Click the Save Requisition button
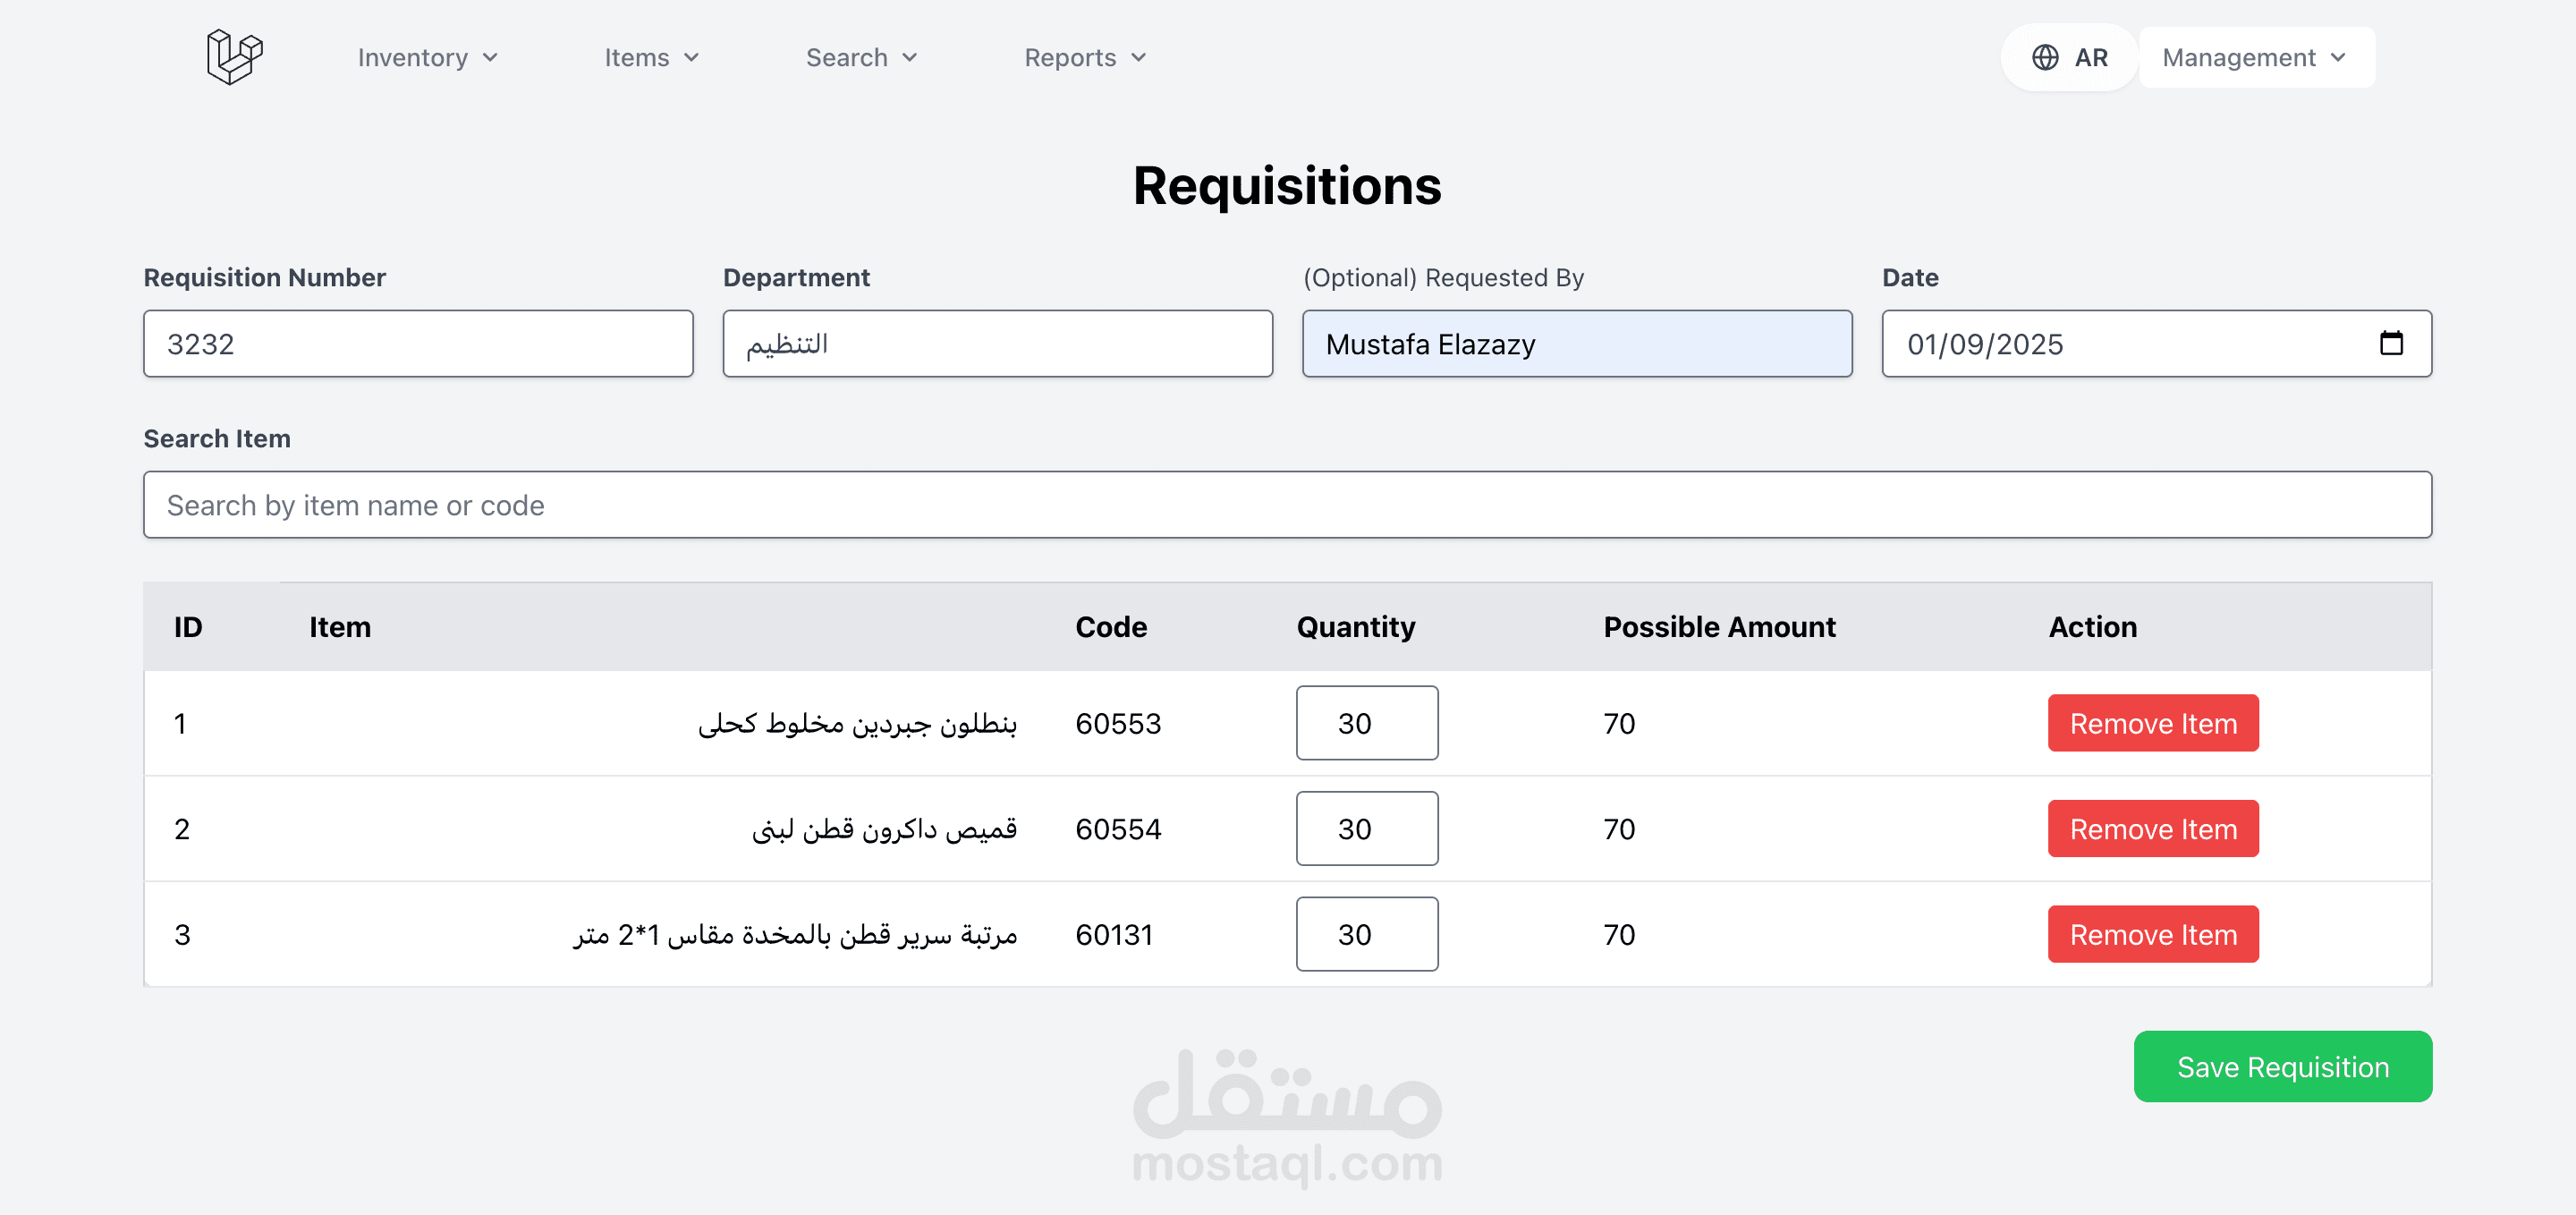This screenshot has height=1215, width=2576. pyautogui.click(x=2282, y=1067)
